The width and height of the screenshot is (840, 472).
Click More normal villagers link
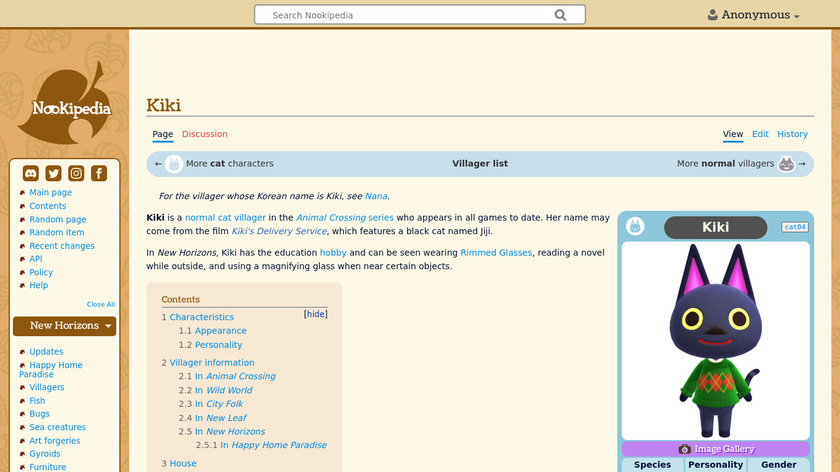(x=725, y=163)
